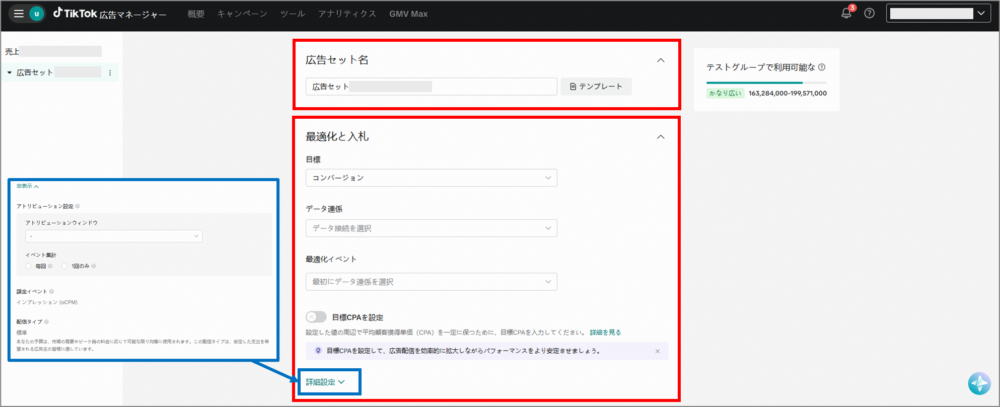Open the sparkle assistant button at bottom right
This screenshot has height=407, width=1000.
click(978, 385)
